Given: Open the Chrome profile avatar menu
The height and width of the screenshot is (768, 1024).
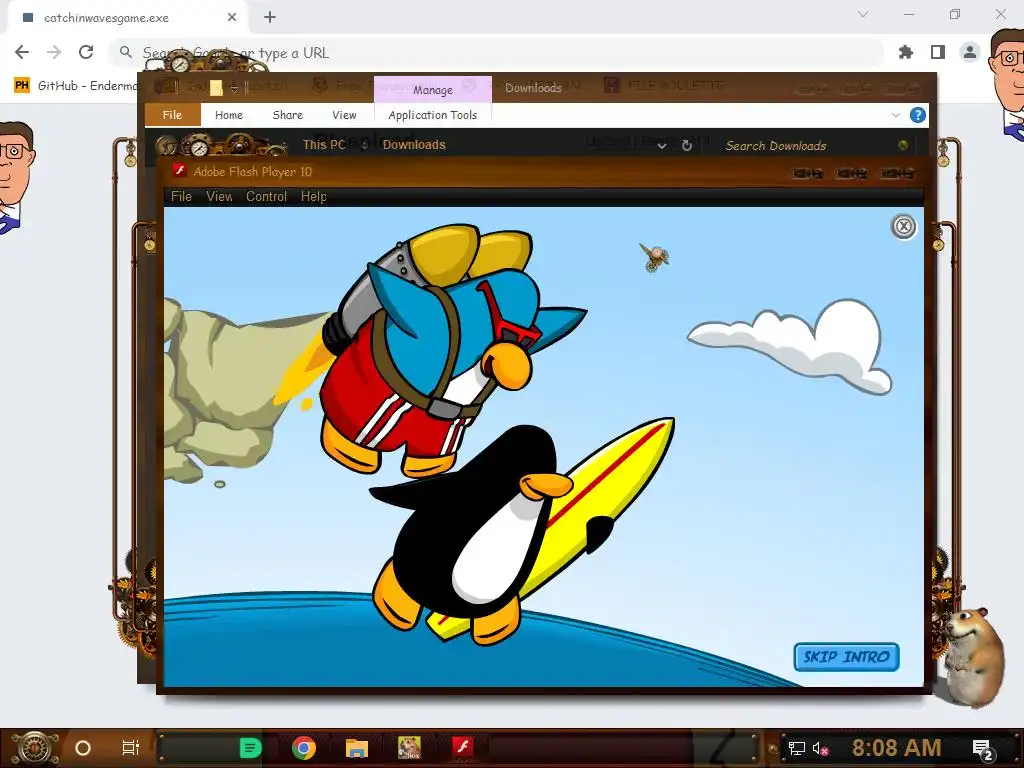Looking at the screenshot, I should [970, 52].
